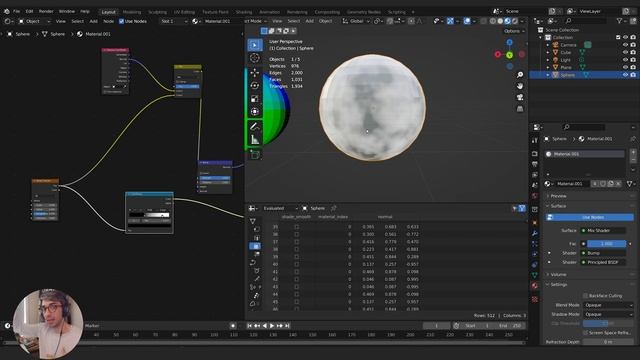This screenshot has width=640, height=360.
Task: Open the Slot 1 dropdown
Action: click(x=173, y=21)
